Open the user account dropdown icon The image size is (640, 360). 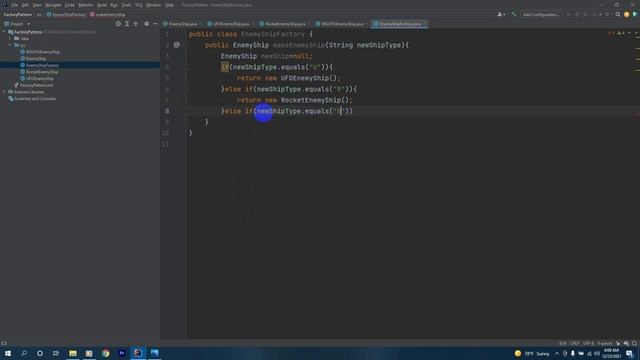pyautogui.click(x=501, y=15)
